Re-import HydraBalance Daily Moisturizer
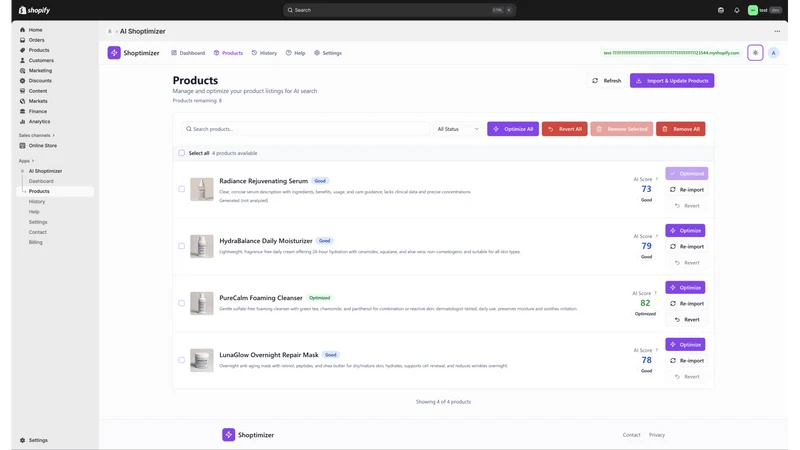 tap(686, 246)
